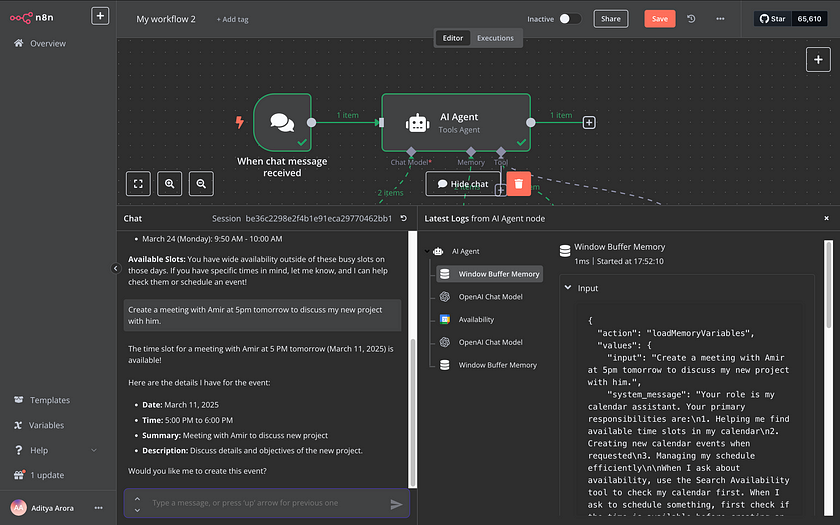The width and height of the screenshot is (840, 525).
Task: Click the n8n logo
Action: [x=32, y=18]
